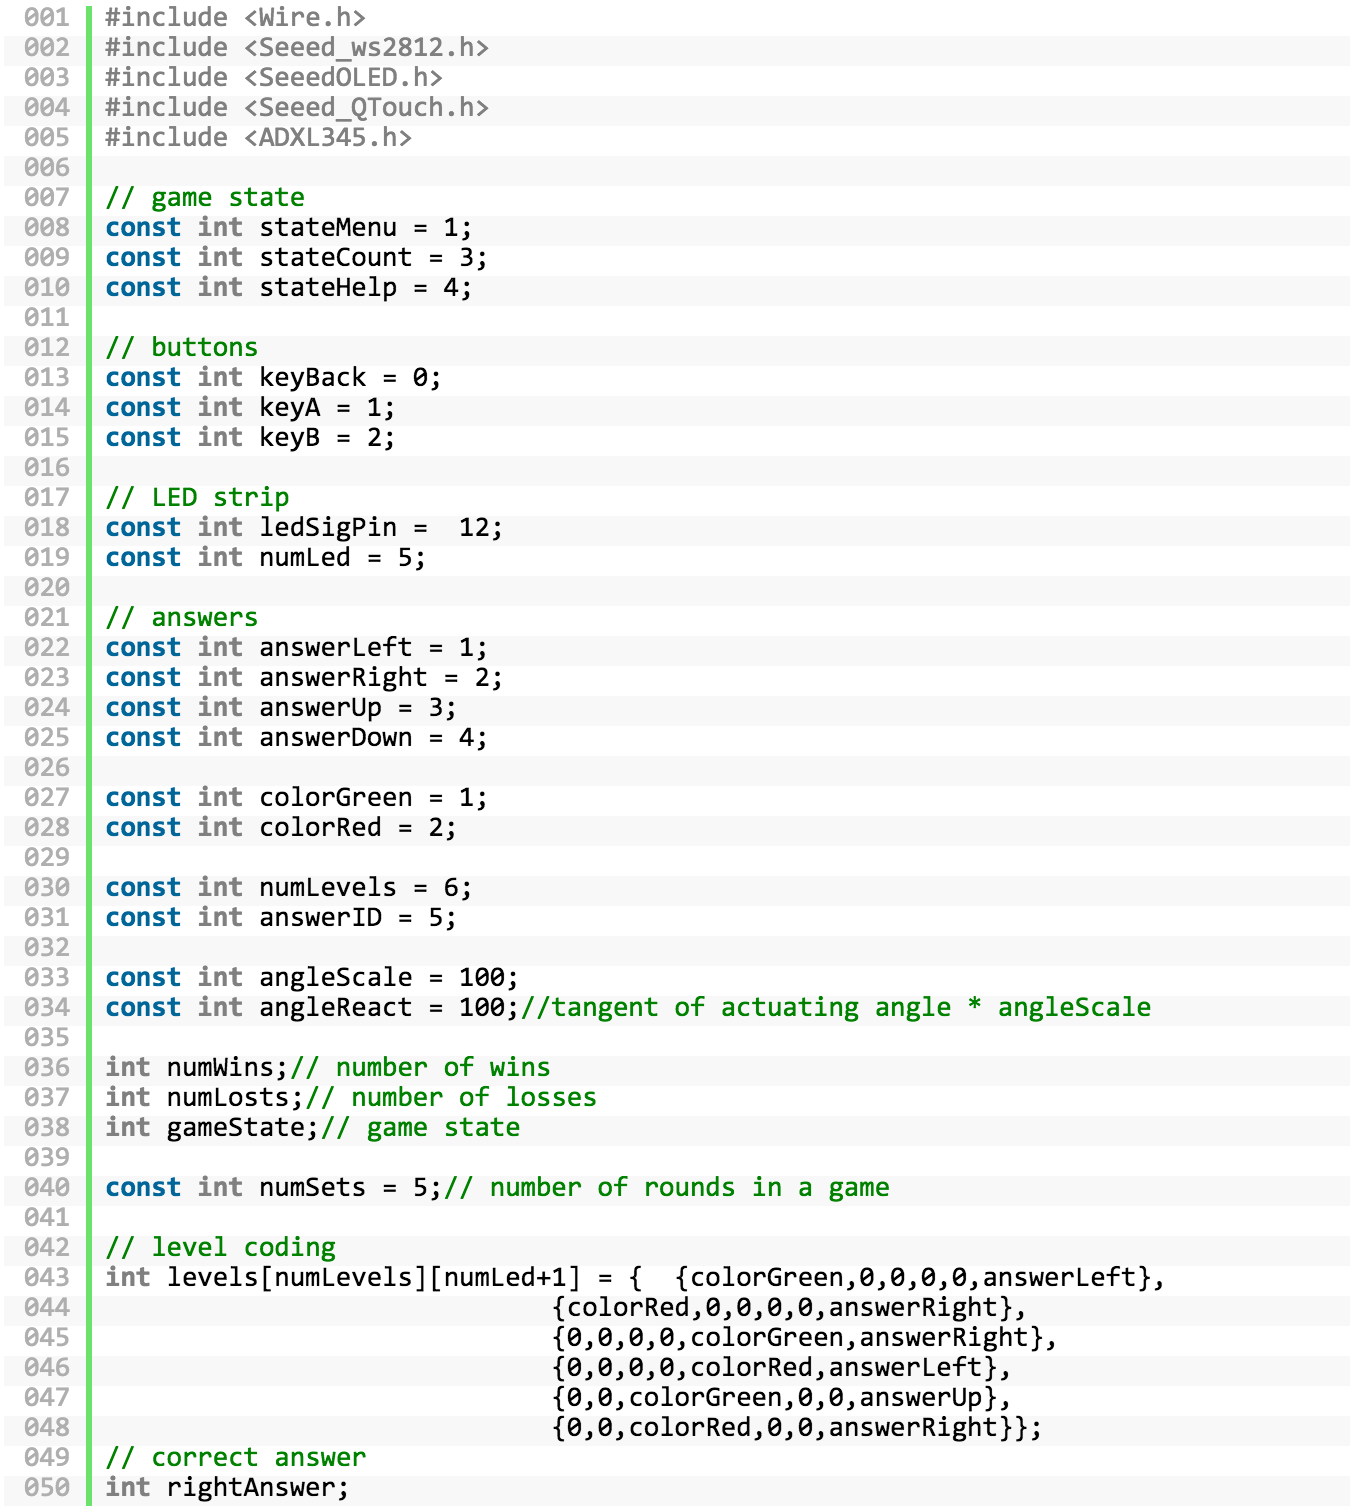Click 'const int numSets = 5;'
Screen dimensions: 1352x1506
(x=274, y=1187)
